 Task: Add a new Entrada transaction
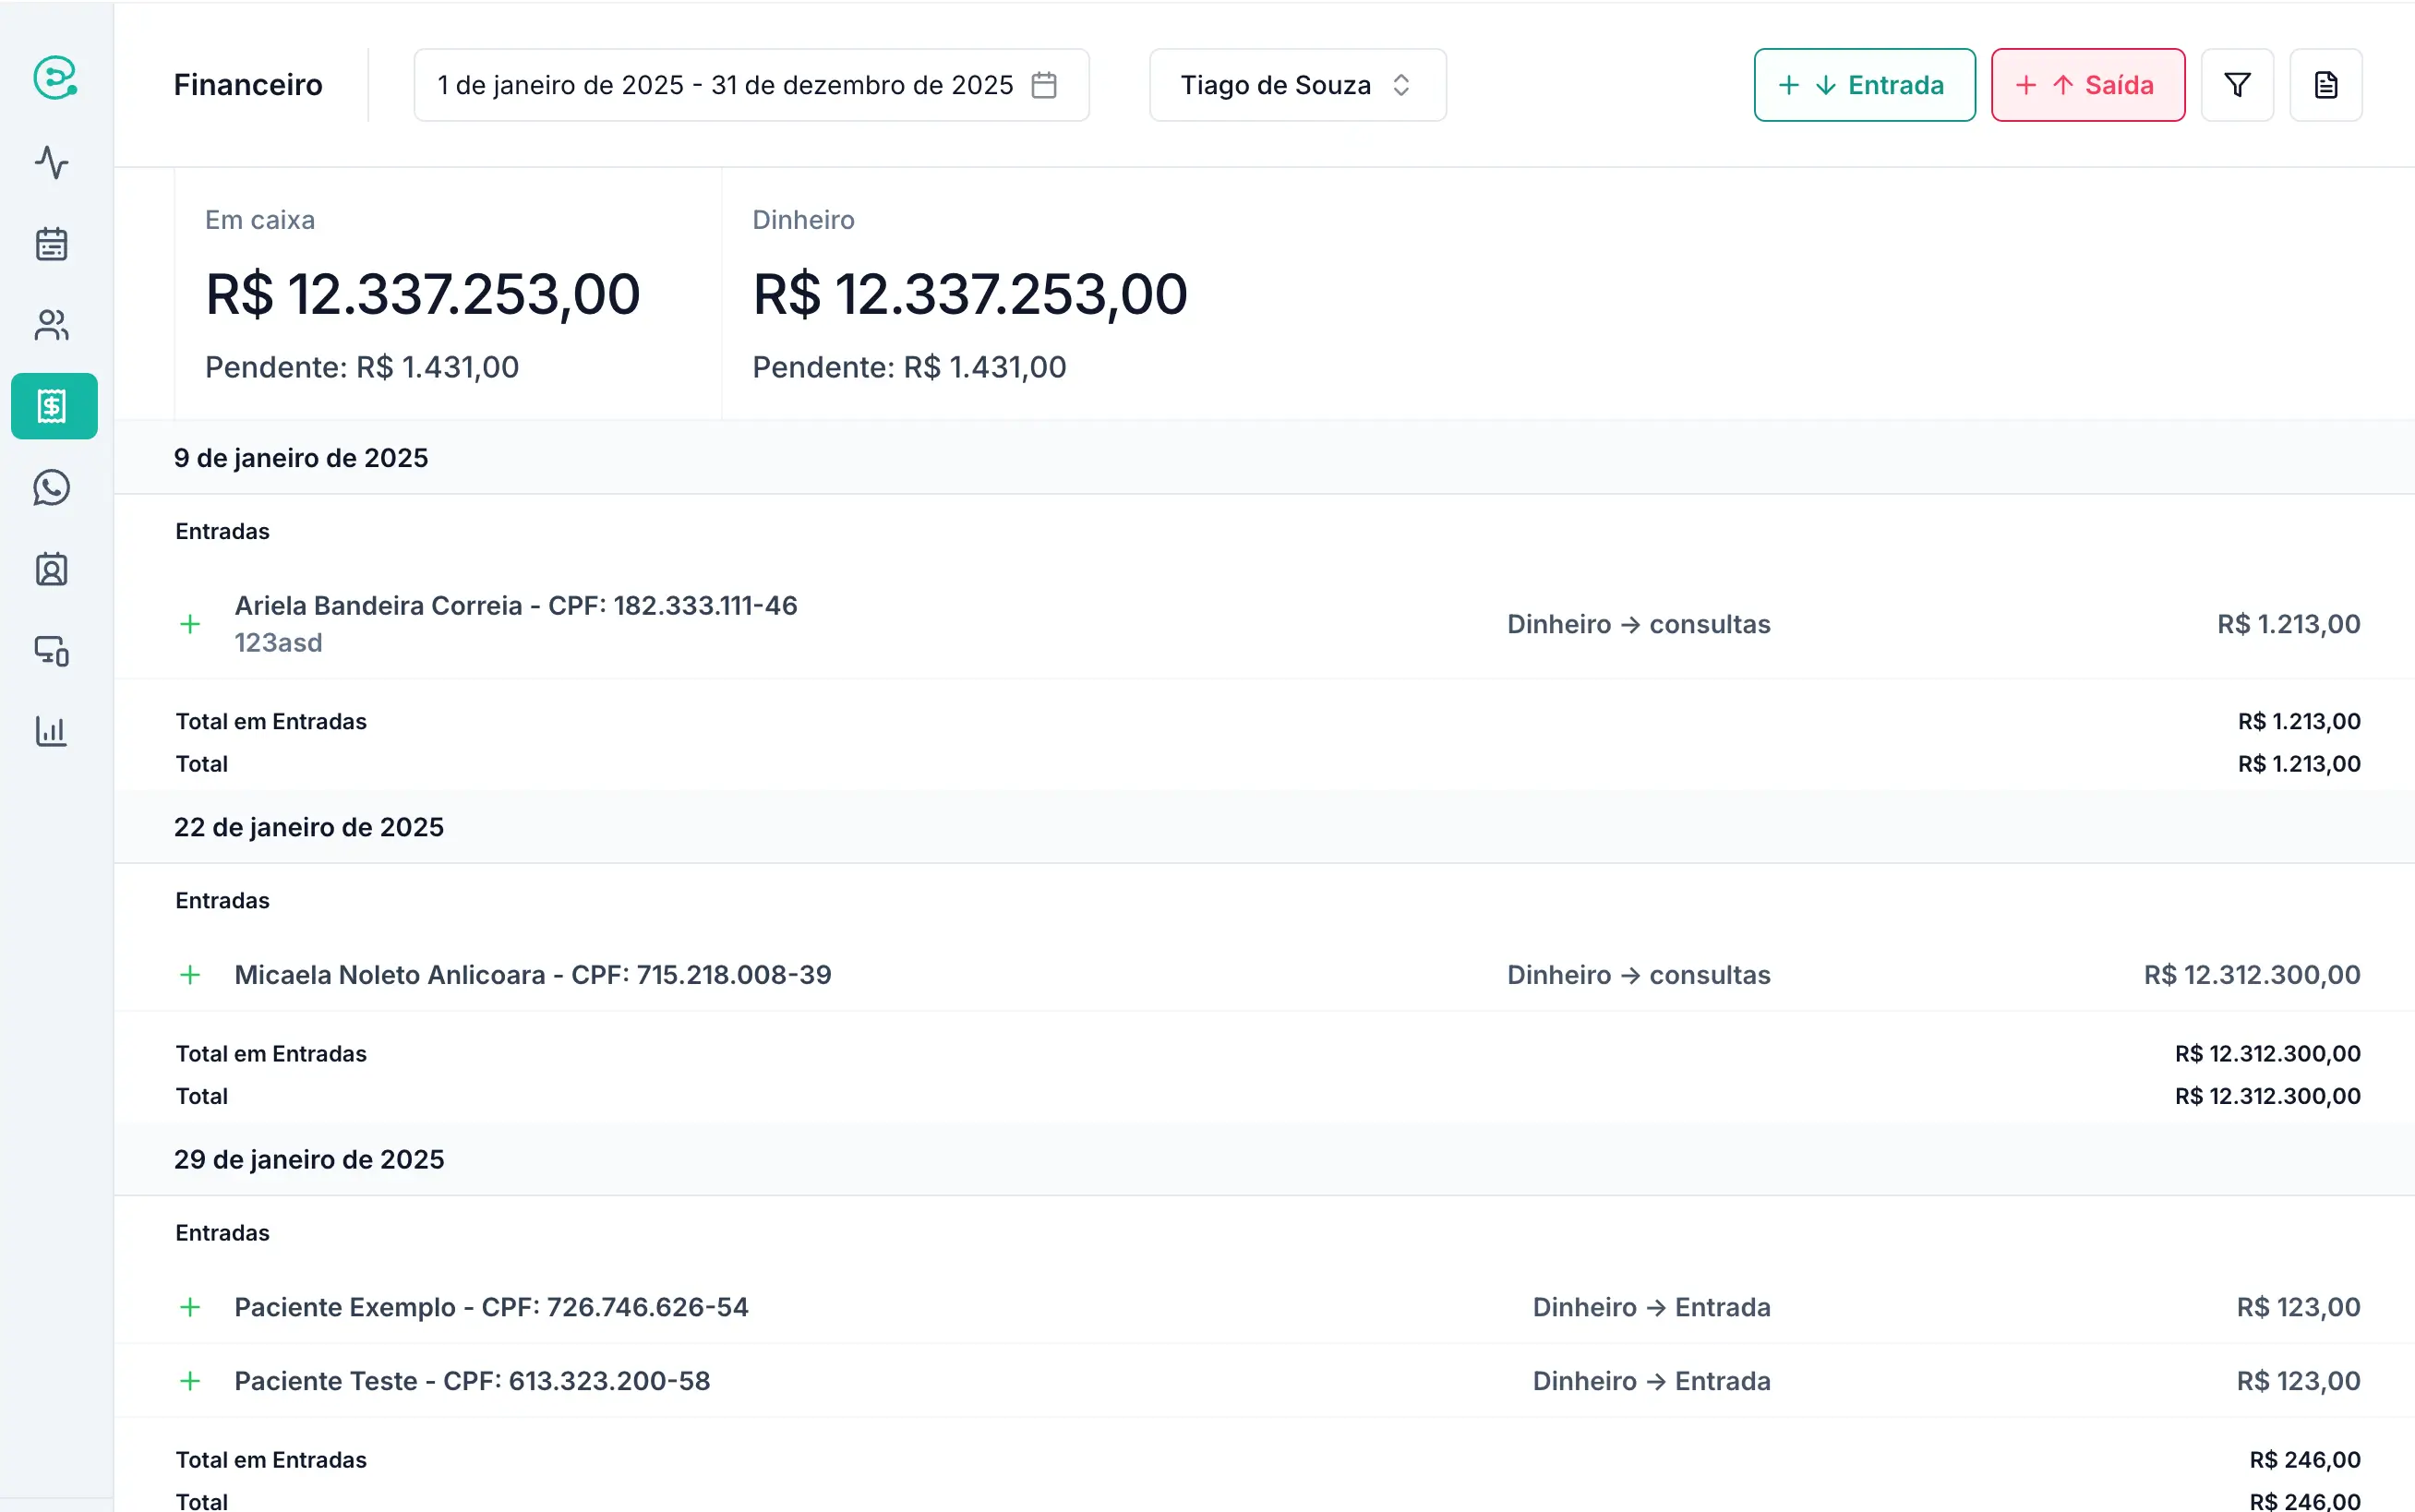(x=1864, y=85)
